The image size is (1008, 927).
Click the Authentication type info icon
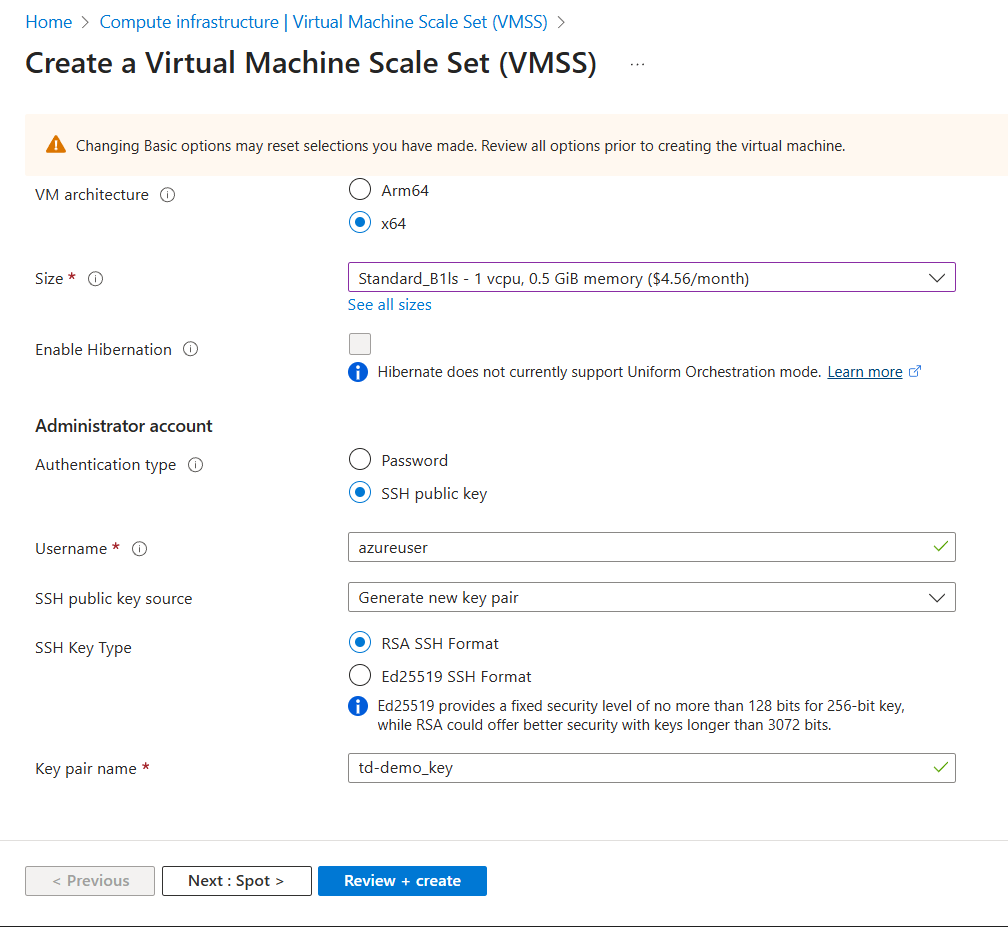coord(196,465)
